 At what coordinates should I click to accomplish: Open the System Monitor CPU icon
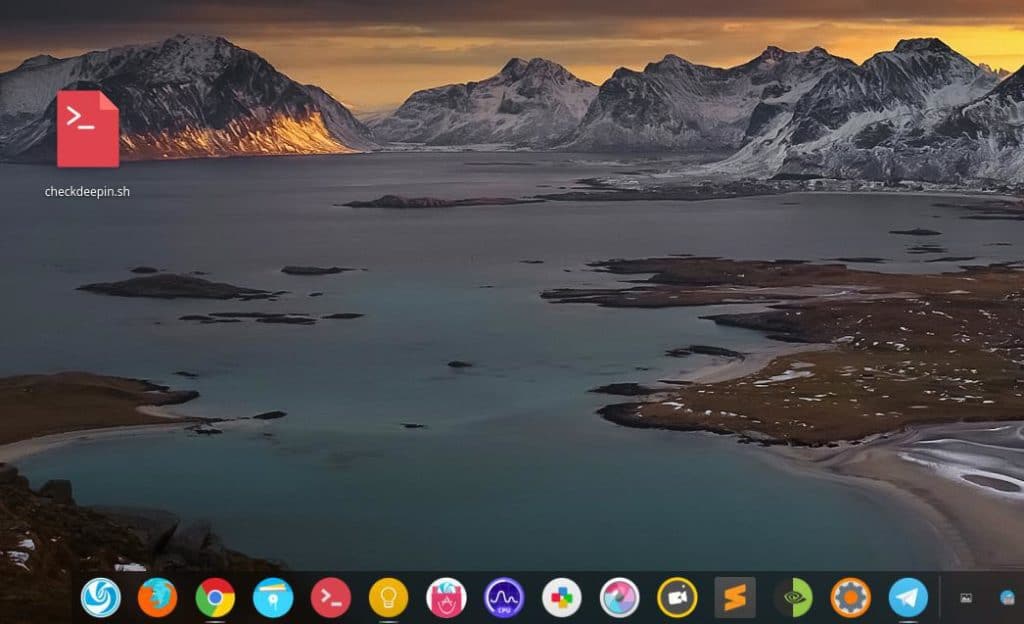[x=504, y=597]
